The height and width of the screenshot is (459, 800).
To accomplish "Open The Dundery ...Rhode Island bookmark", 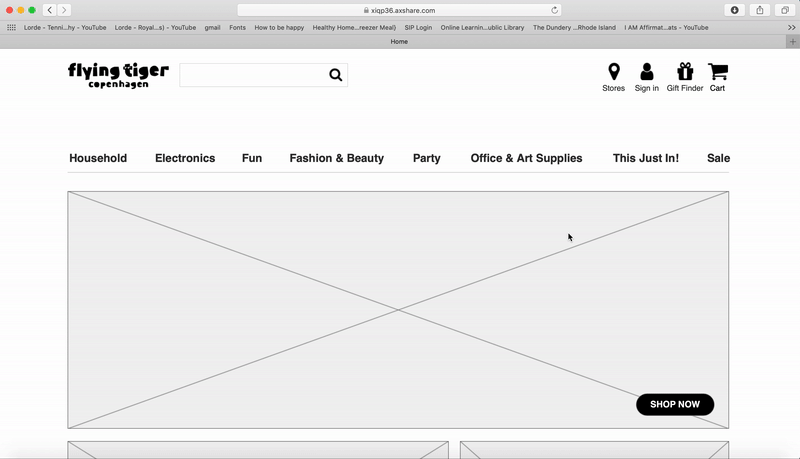I will 574,28.
